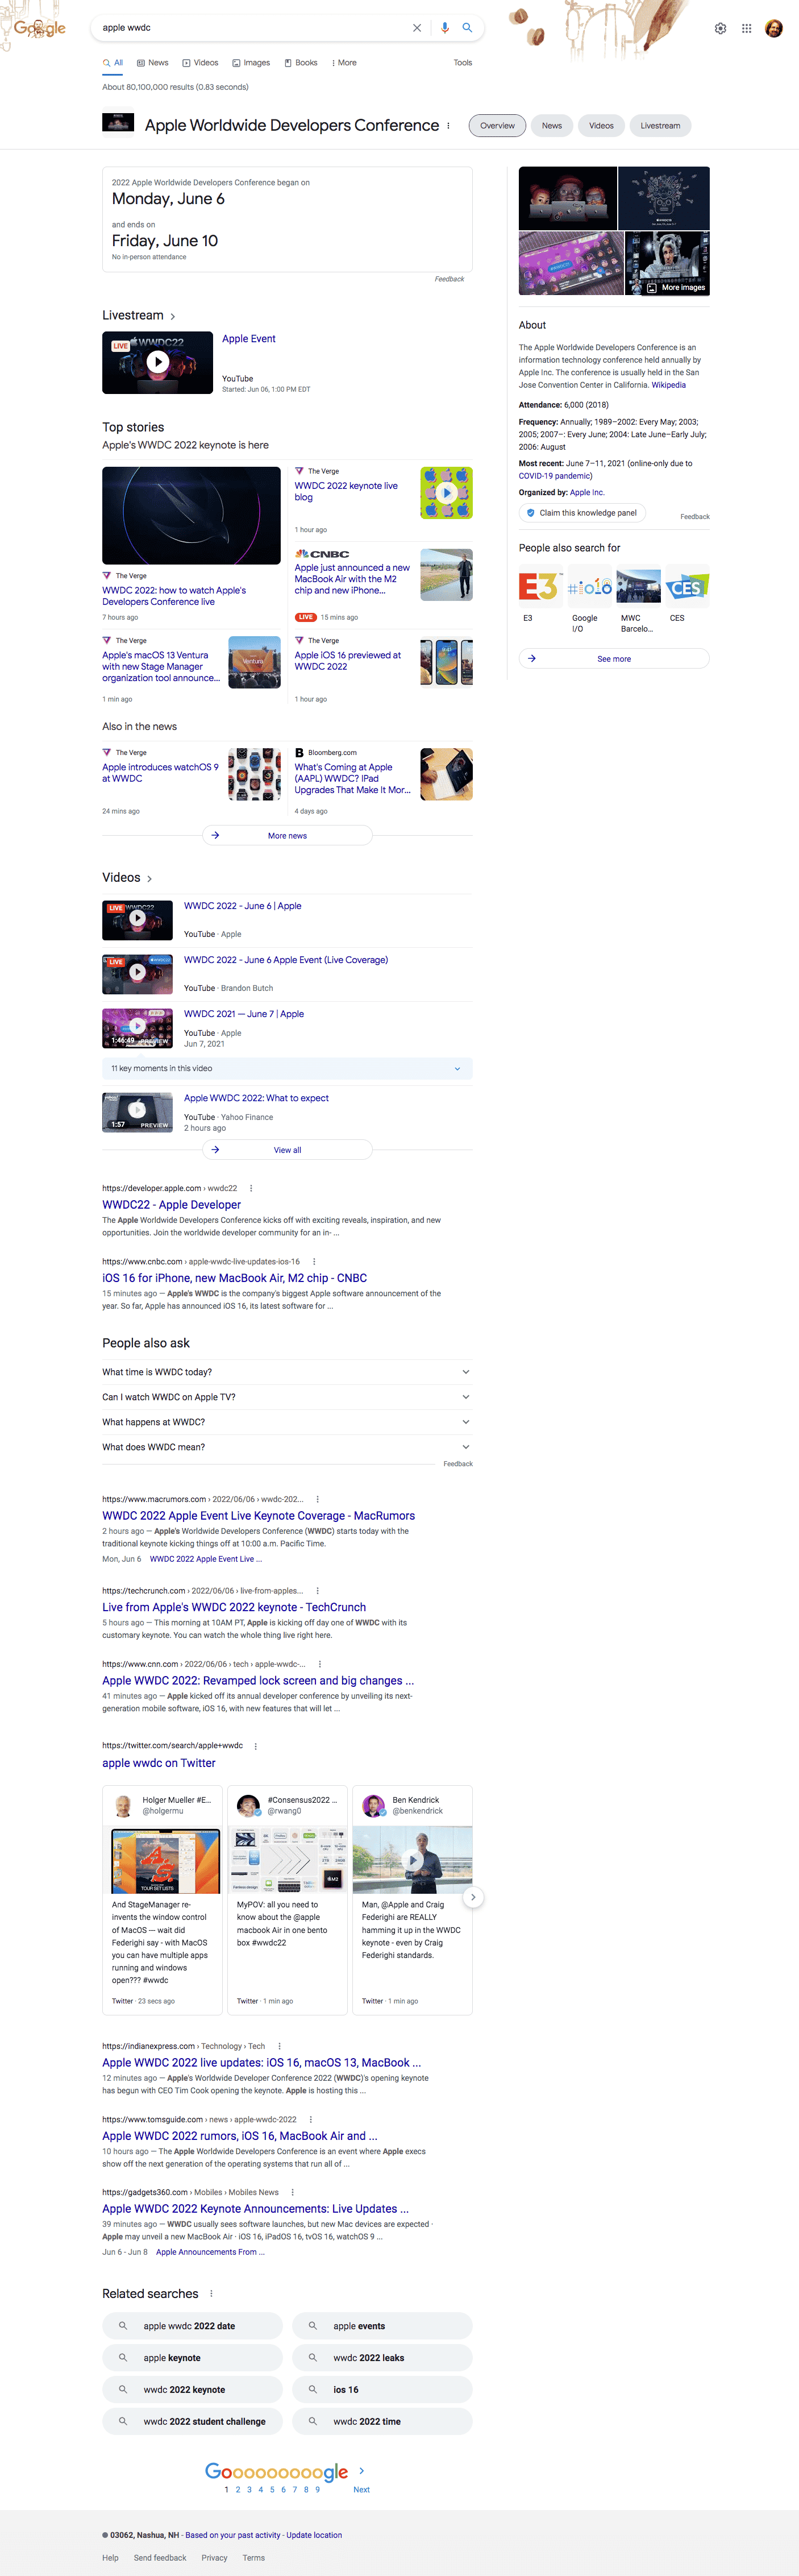799x2576 pixels.
Task: Open the More search filters menu
Action: click(x=344, y=63)
